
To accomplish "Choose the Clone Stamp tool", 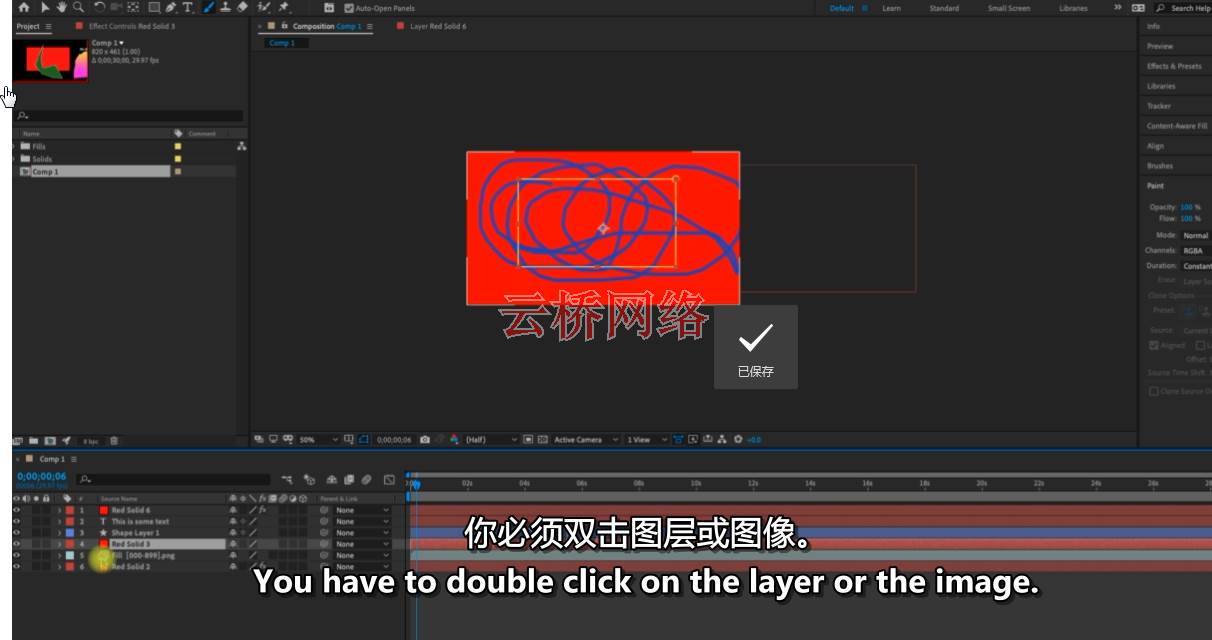I will (x=225, y=7).
